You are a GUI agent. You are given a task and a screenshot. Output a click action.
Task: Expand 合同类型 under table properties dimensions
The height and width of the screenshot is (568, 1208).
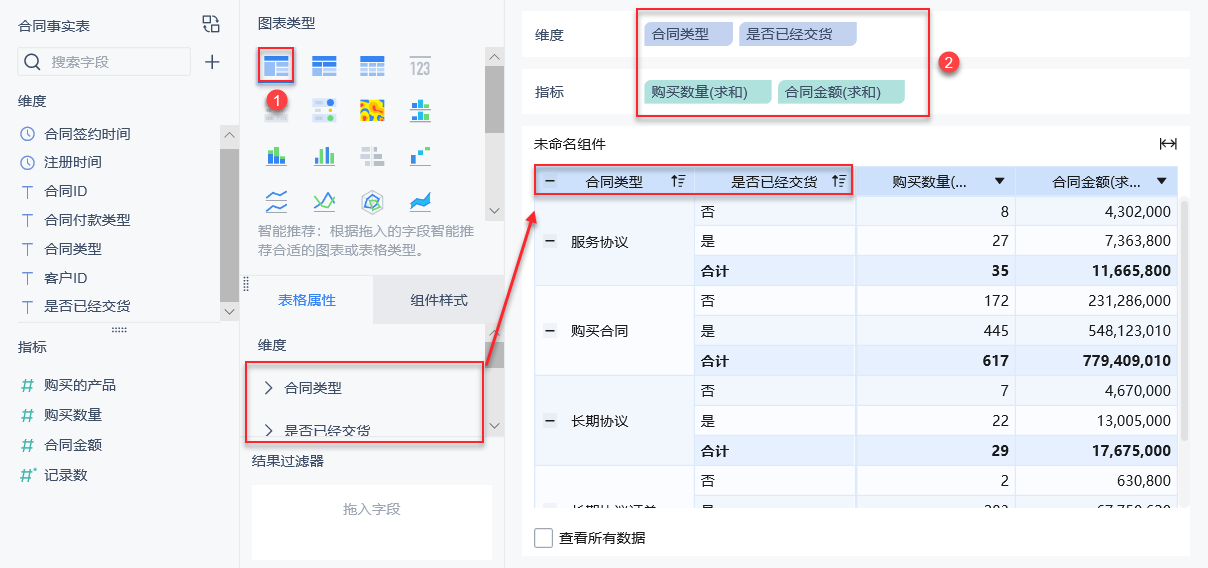pos(268,387)
